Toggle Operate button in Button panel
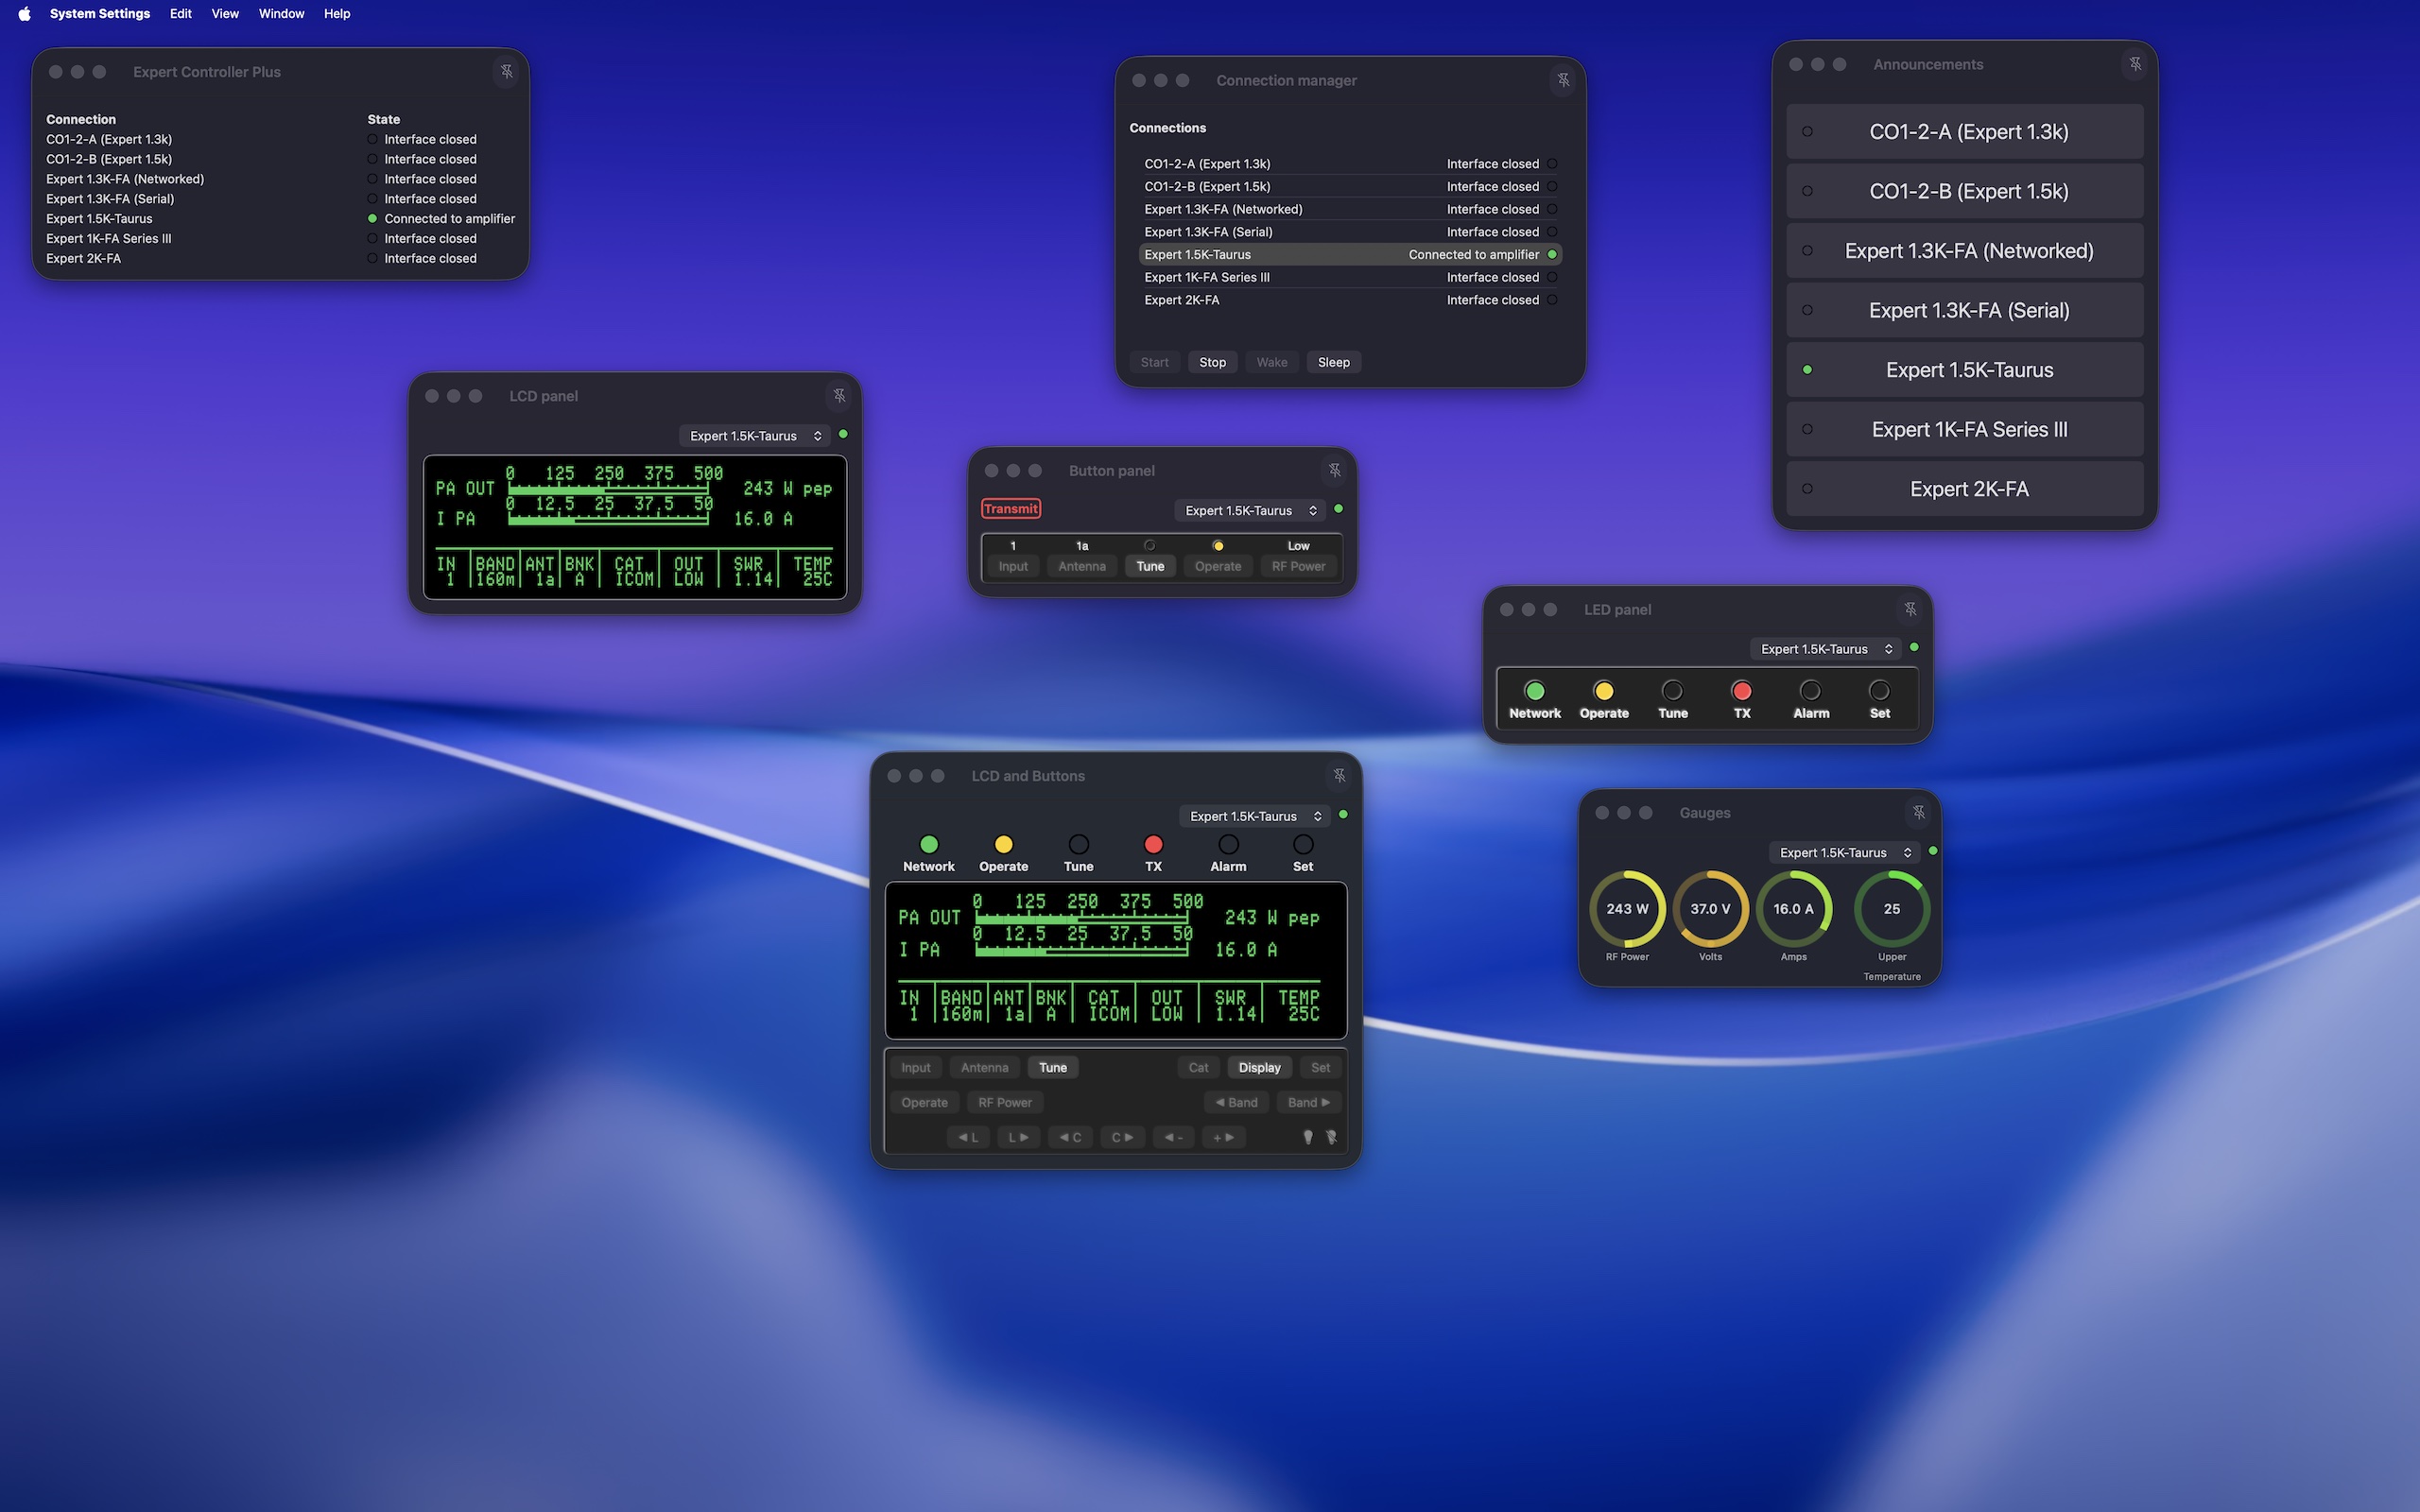2420x1512 pixels. [1218, 566]
